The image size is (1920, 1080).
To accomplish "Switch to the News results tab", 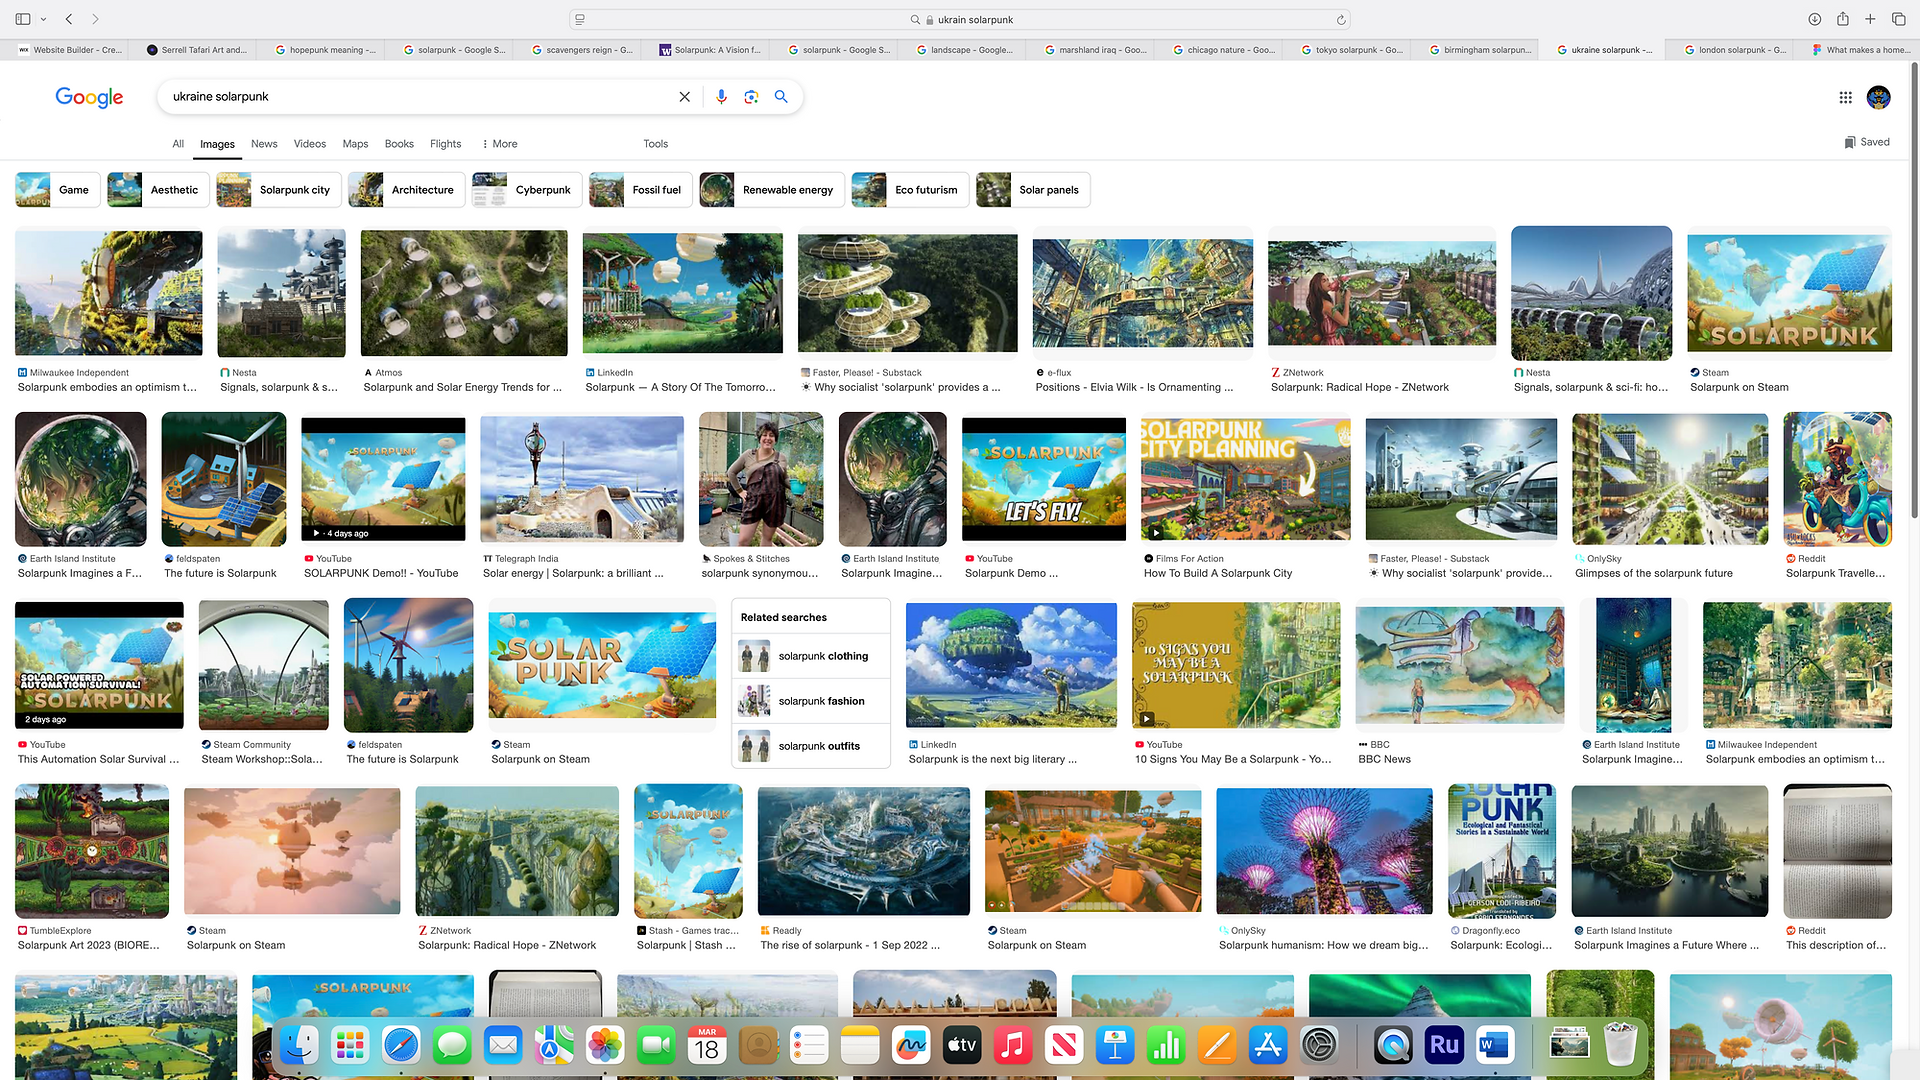I will [x=264, y=144].
